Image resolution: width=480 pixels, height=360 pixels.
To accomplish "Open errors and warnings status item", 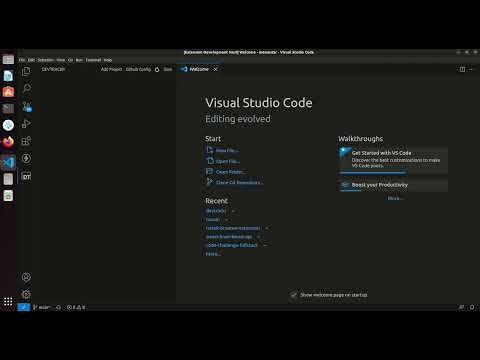I will (76, 307).
